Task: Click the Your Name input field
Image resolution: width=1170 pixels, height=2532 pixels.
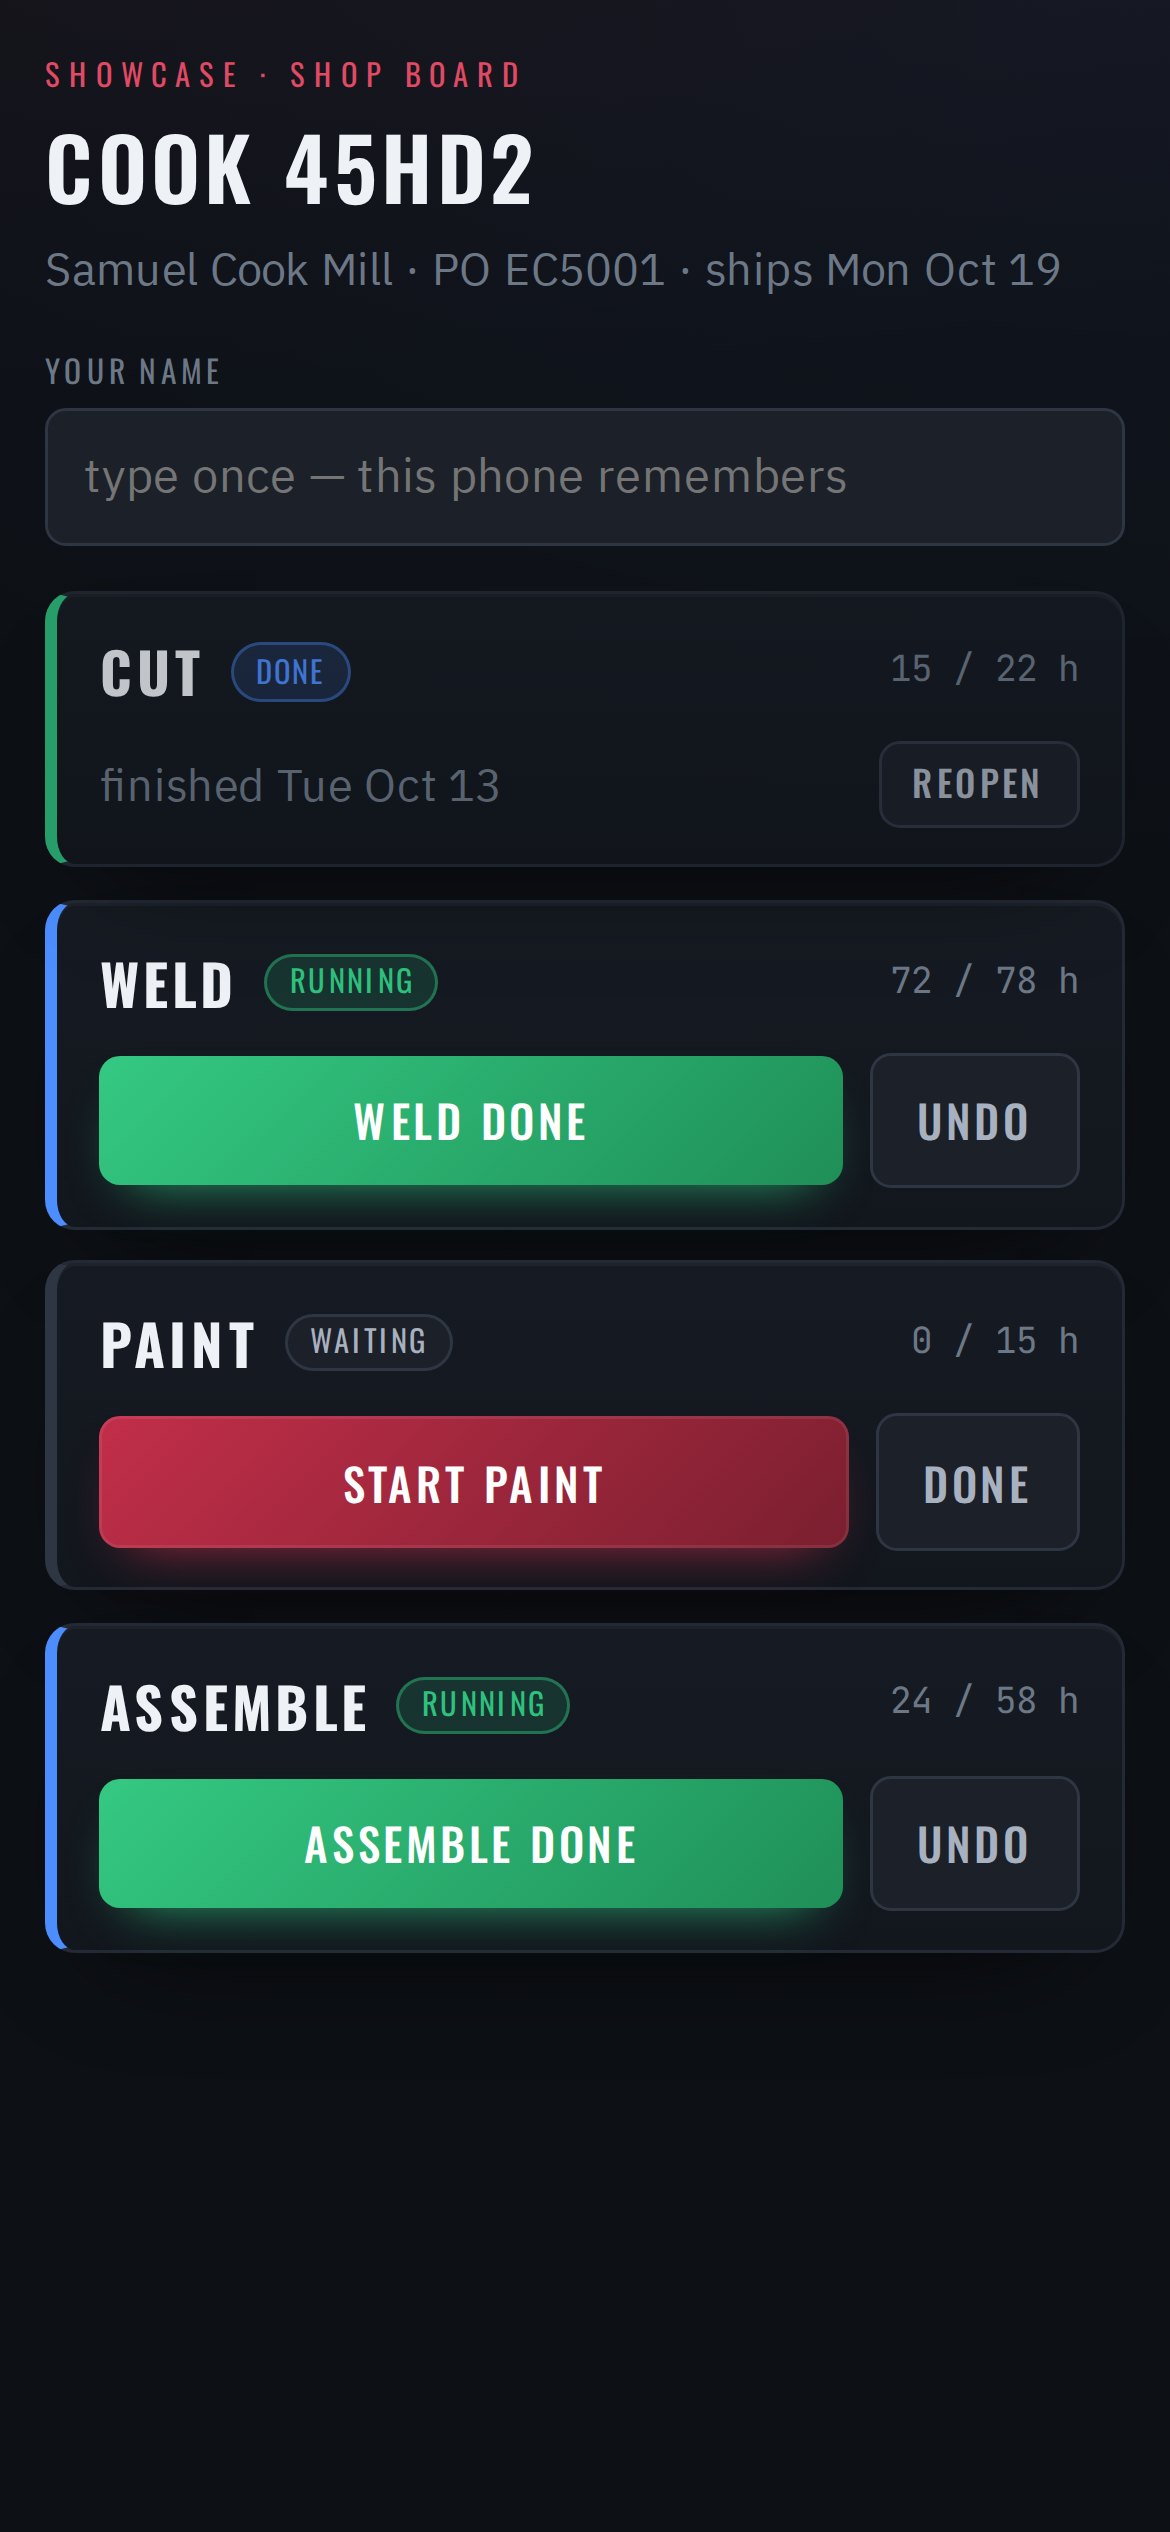Action: [585, 476]
